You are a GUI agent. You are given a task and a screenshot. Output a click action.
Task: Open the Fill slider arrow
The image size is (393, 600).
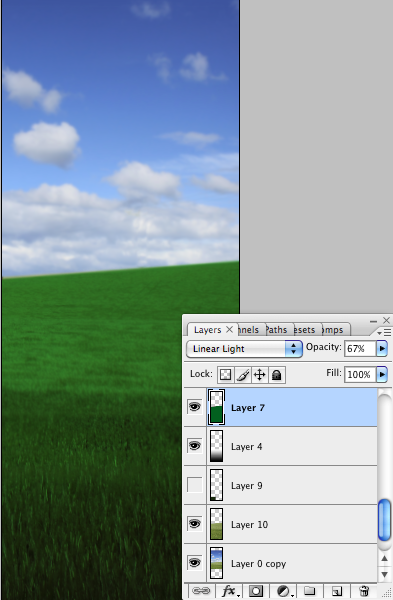(382, 374)
